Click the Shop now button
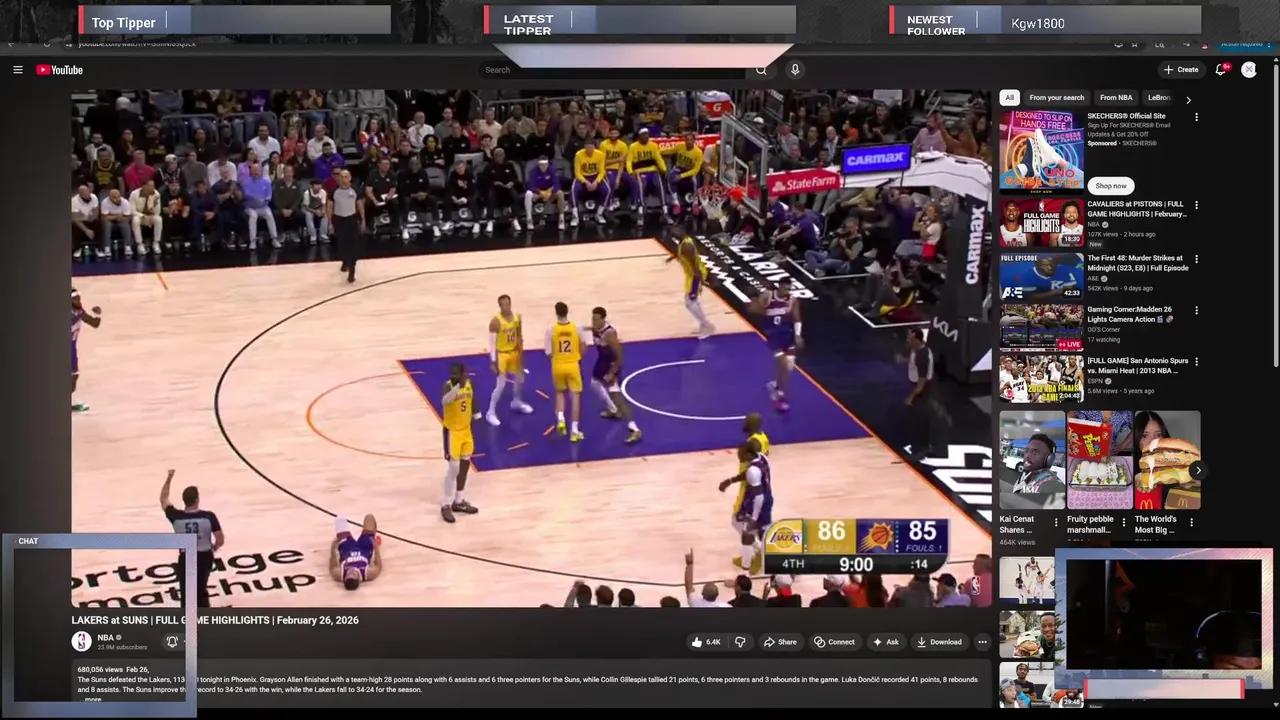The image size is (1280, 720). (x=1110, y=186)
